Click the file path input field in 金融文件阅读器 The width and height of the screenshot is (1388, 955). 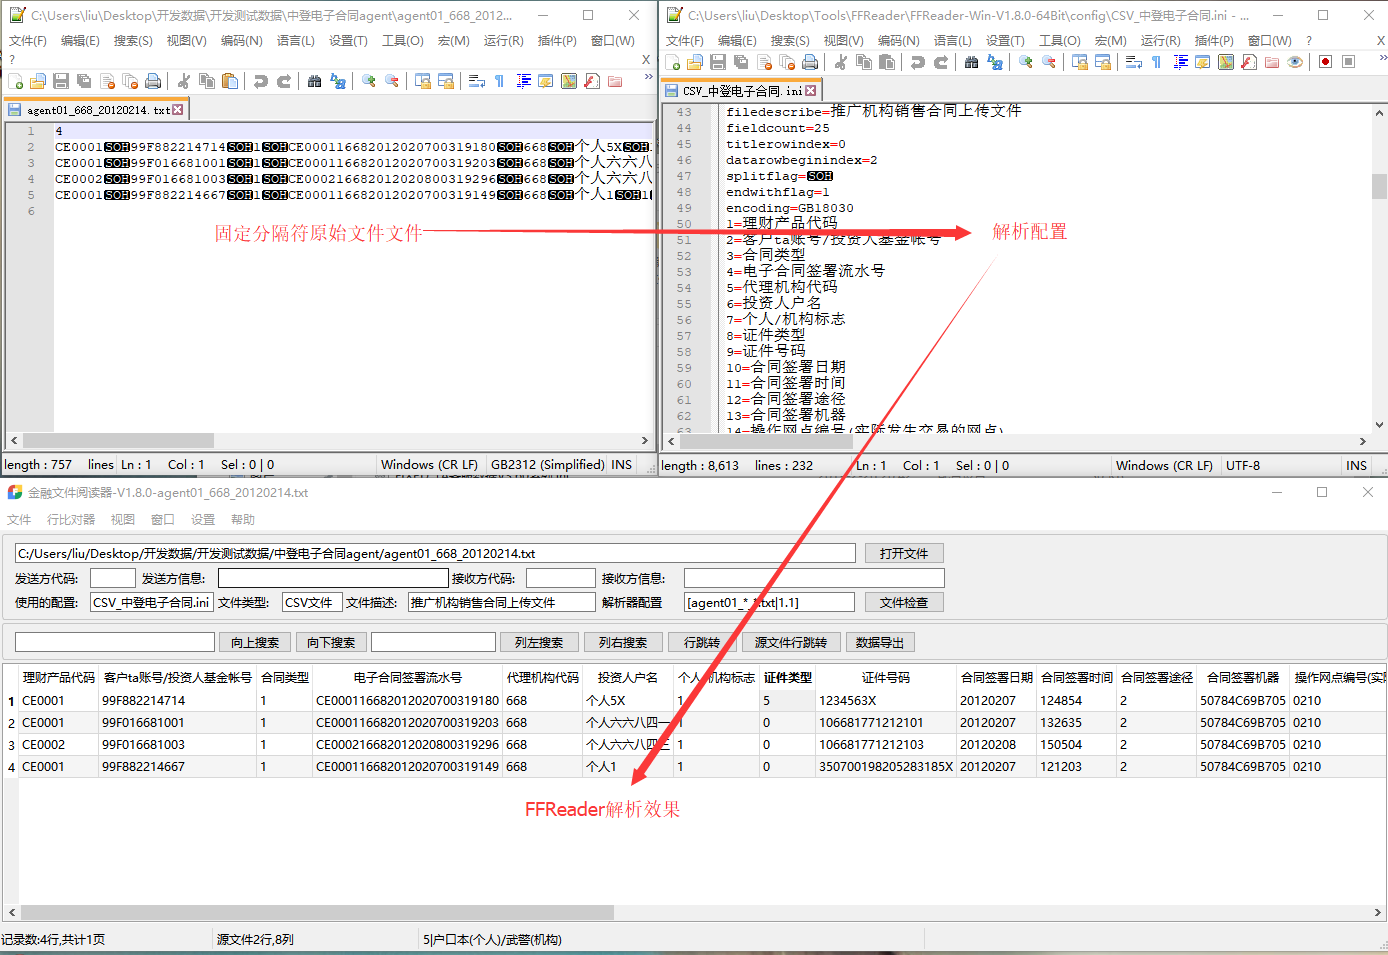coord(435,553)
